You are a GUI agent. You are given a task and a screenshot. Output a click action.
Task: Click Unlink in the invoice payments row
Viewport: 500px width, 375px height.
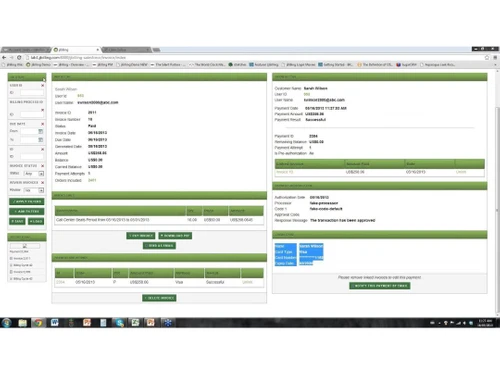click(x=247, y=282)
